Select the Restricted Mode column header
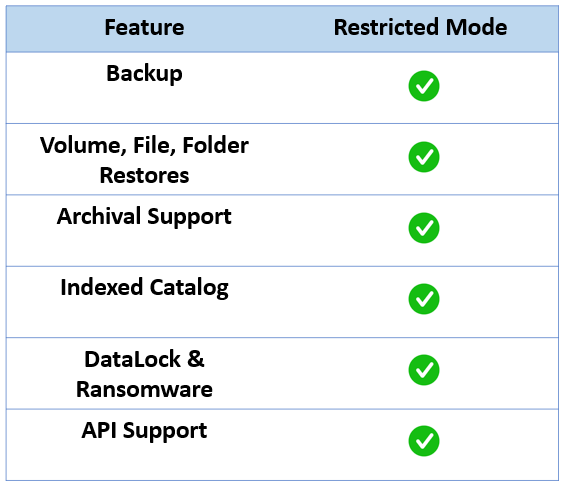Image resolution: width=566 pixels, height=487 pixels. [x=421, y=27]
